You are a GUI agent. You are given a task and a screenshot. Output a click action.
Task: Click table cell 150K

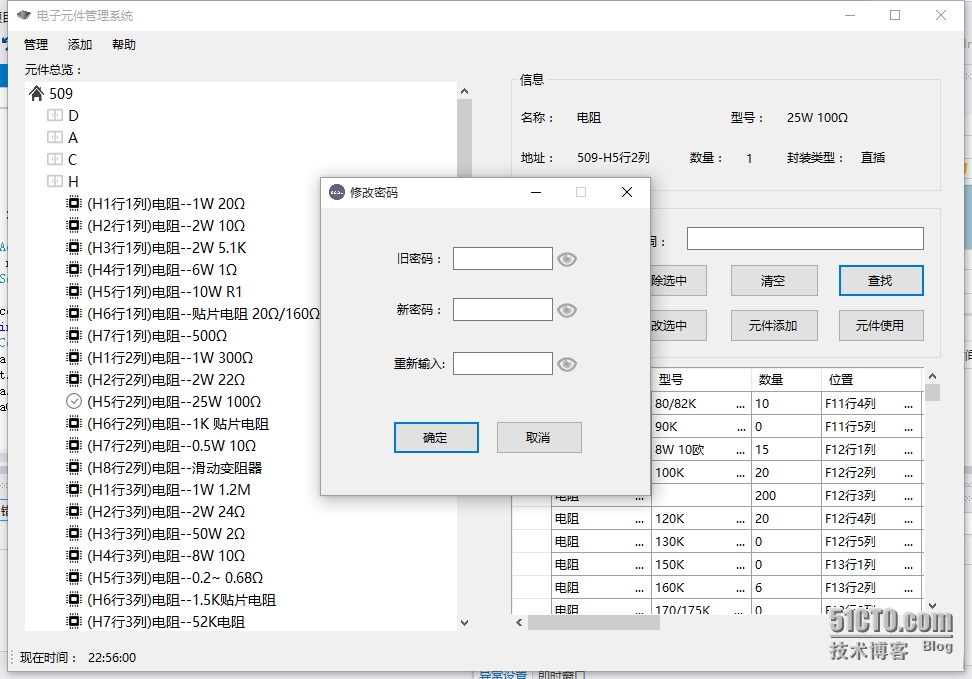pos(701,564)
